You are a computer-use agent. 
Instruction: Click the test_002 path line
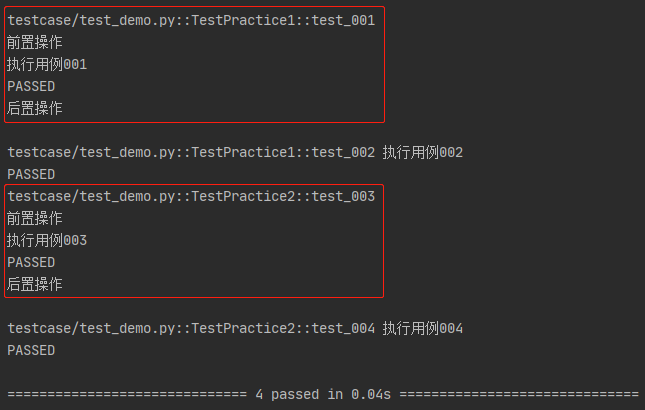tap(191, 153)
